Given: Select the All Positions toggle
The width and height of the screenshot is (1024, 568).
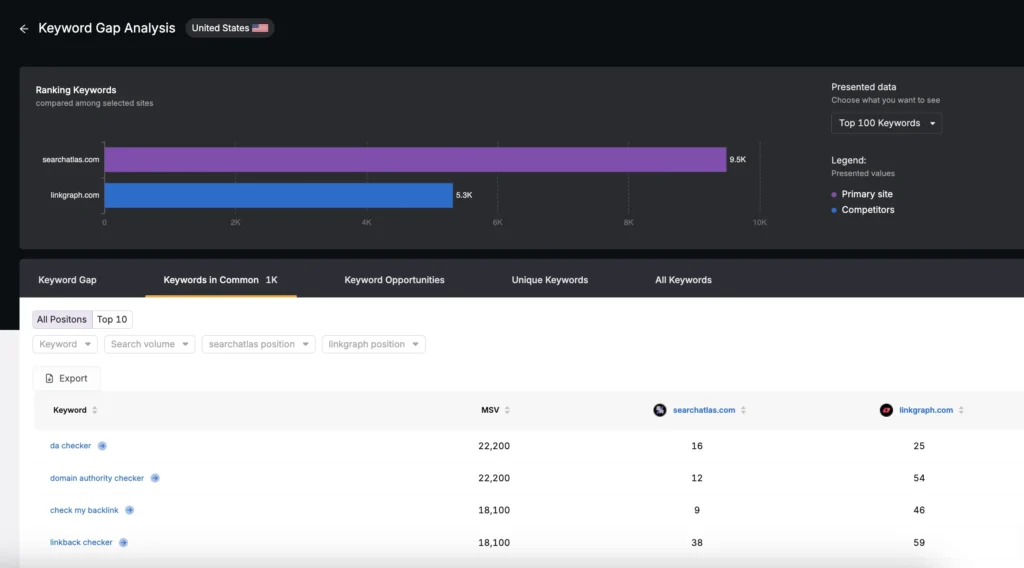Looking at the screenshot, I should coord(62,319).
